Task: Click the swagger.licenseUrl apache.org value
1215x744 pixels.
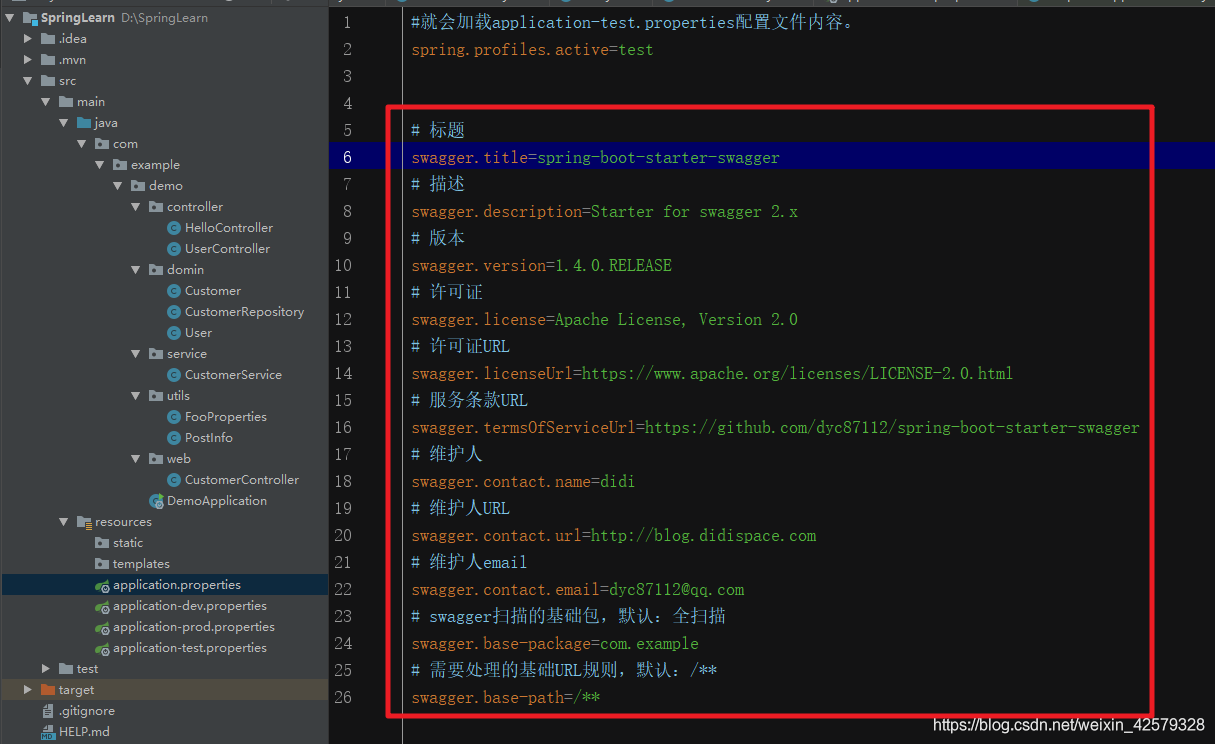Action: (797, 373)
